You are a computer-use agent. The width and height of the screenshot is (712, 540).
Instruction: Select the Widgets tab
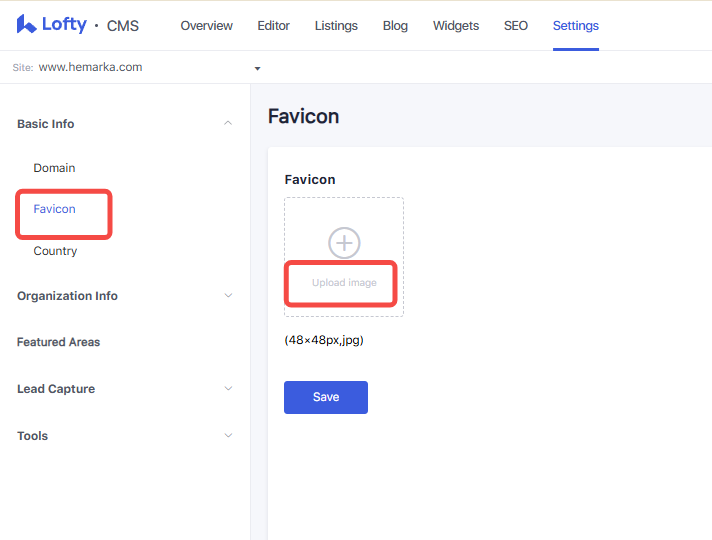456,26
